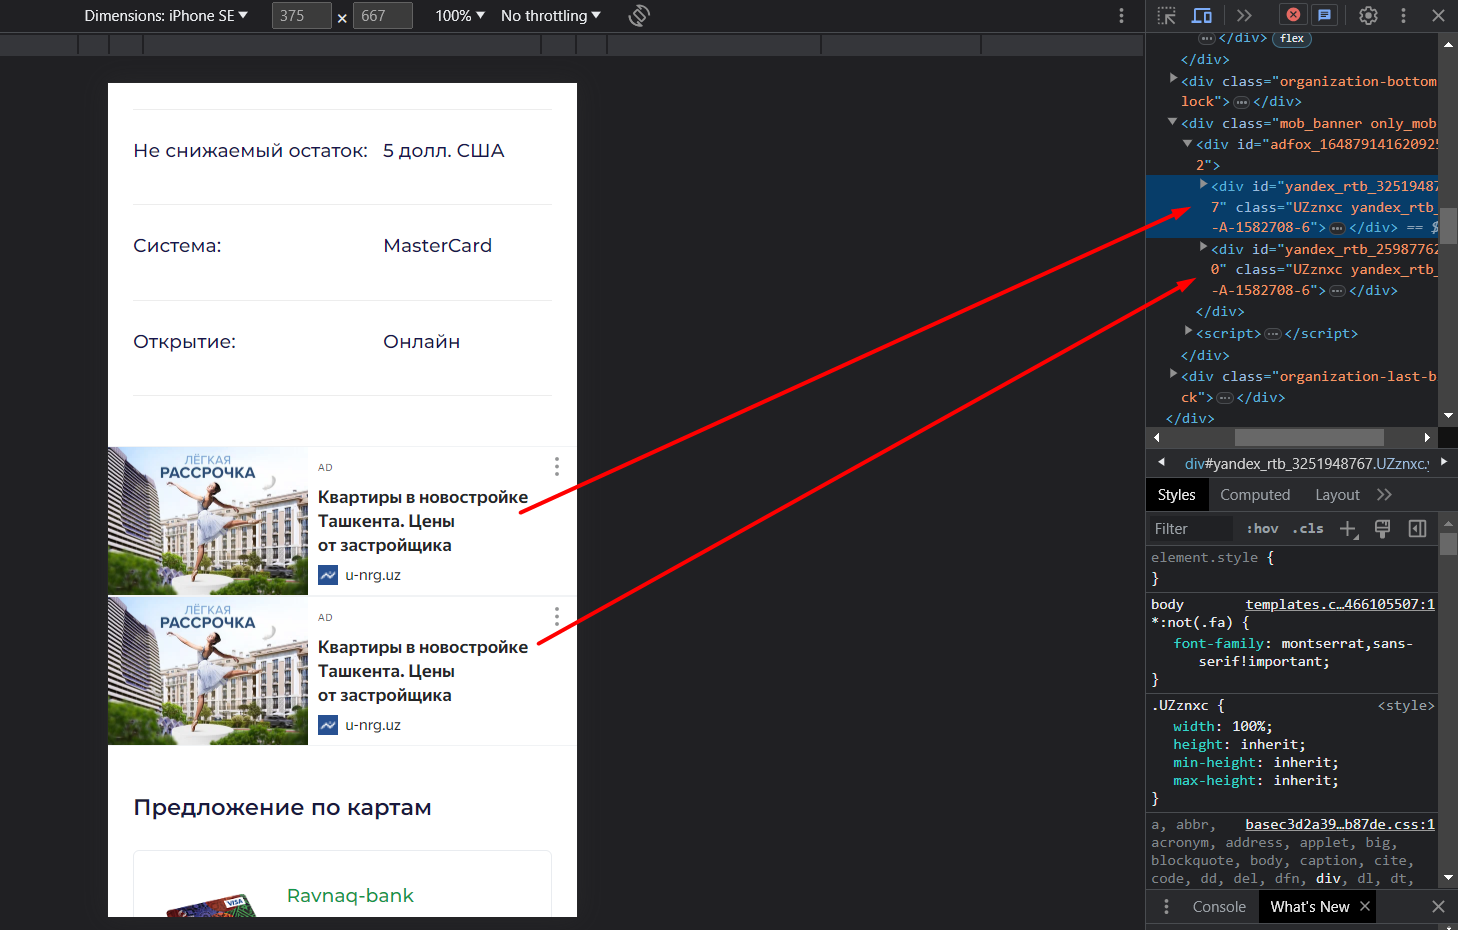This screenshot has width=1458, height=930.
Task: Switch to the Console drawer tab
Action: point(1219,906)
